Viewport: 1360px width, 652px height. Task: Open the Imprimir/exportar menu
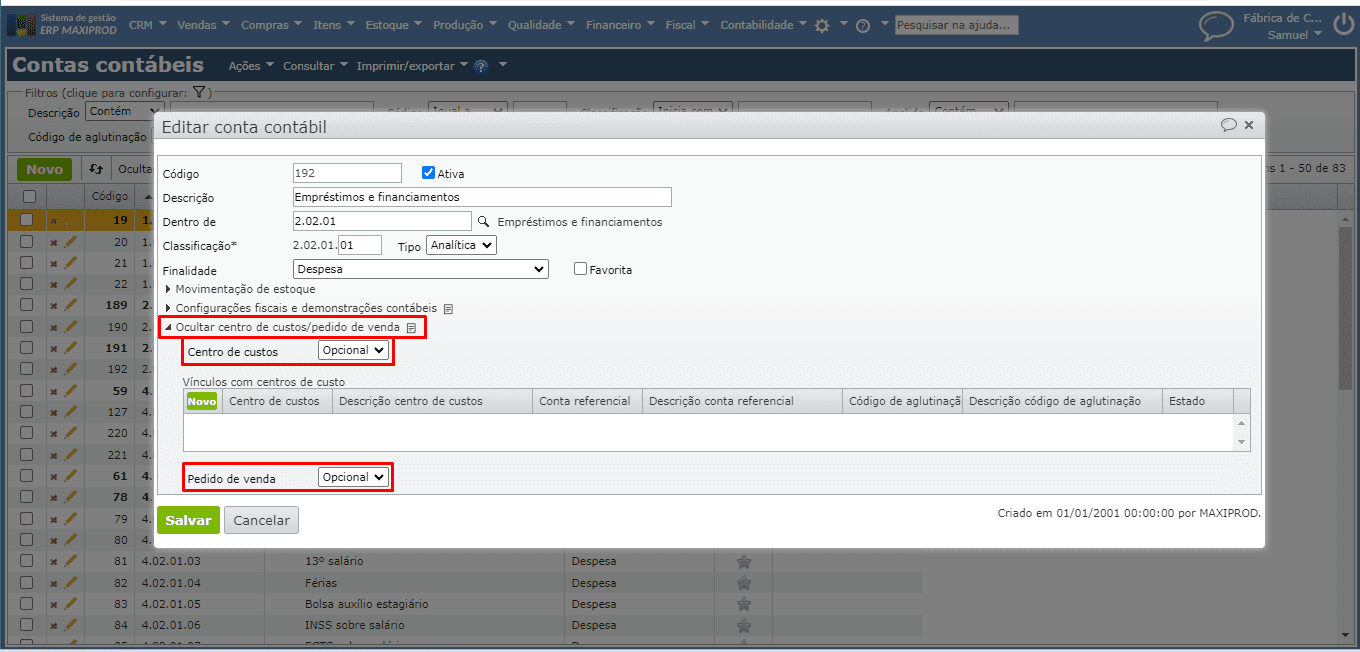point(412,66)
